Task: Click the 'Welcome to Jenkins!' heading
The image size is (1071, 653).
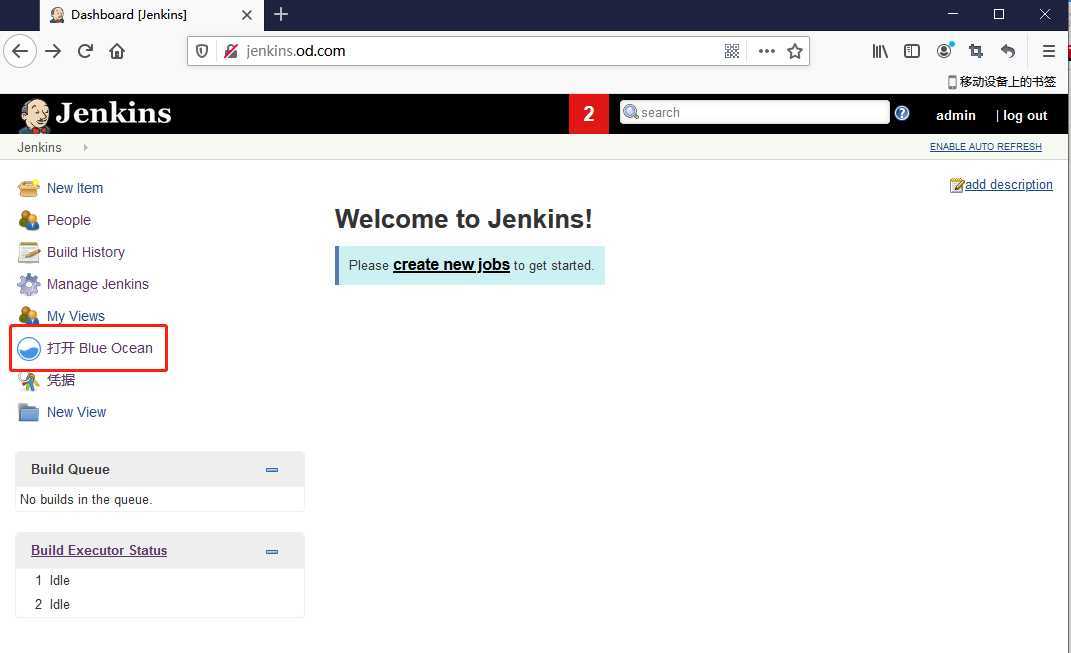Action: 464,219
